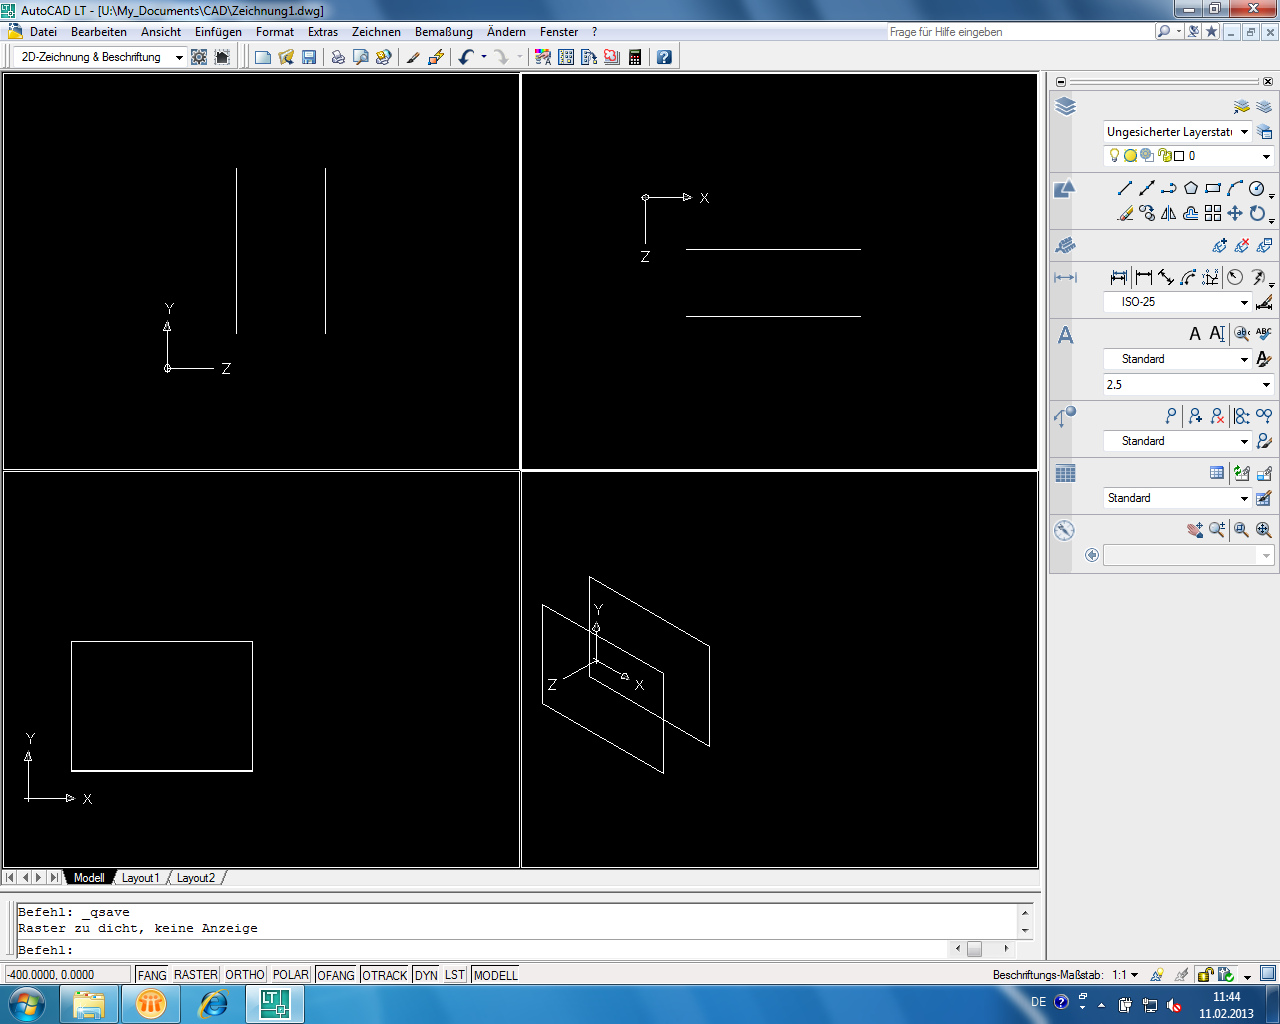Open the layer 0 dropdown

coord(1188,156)
